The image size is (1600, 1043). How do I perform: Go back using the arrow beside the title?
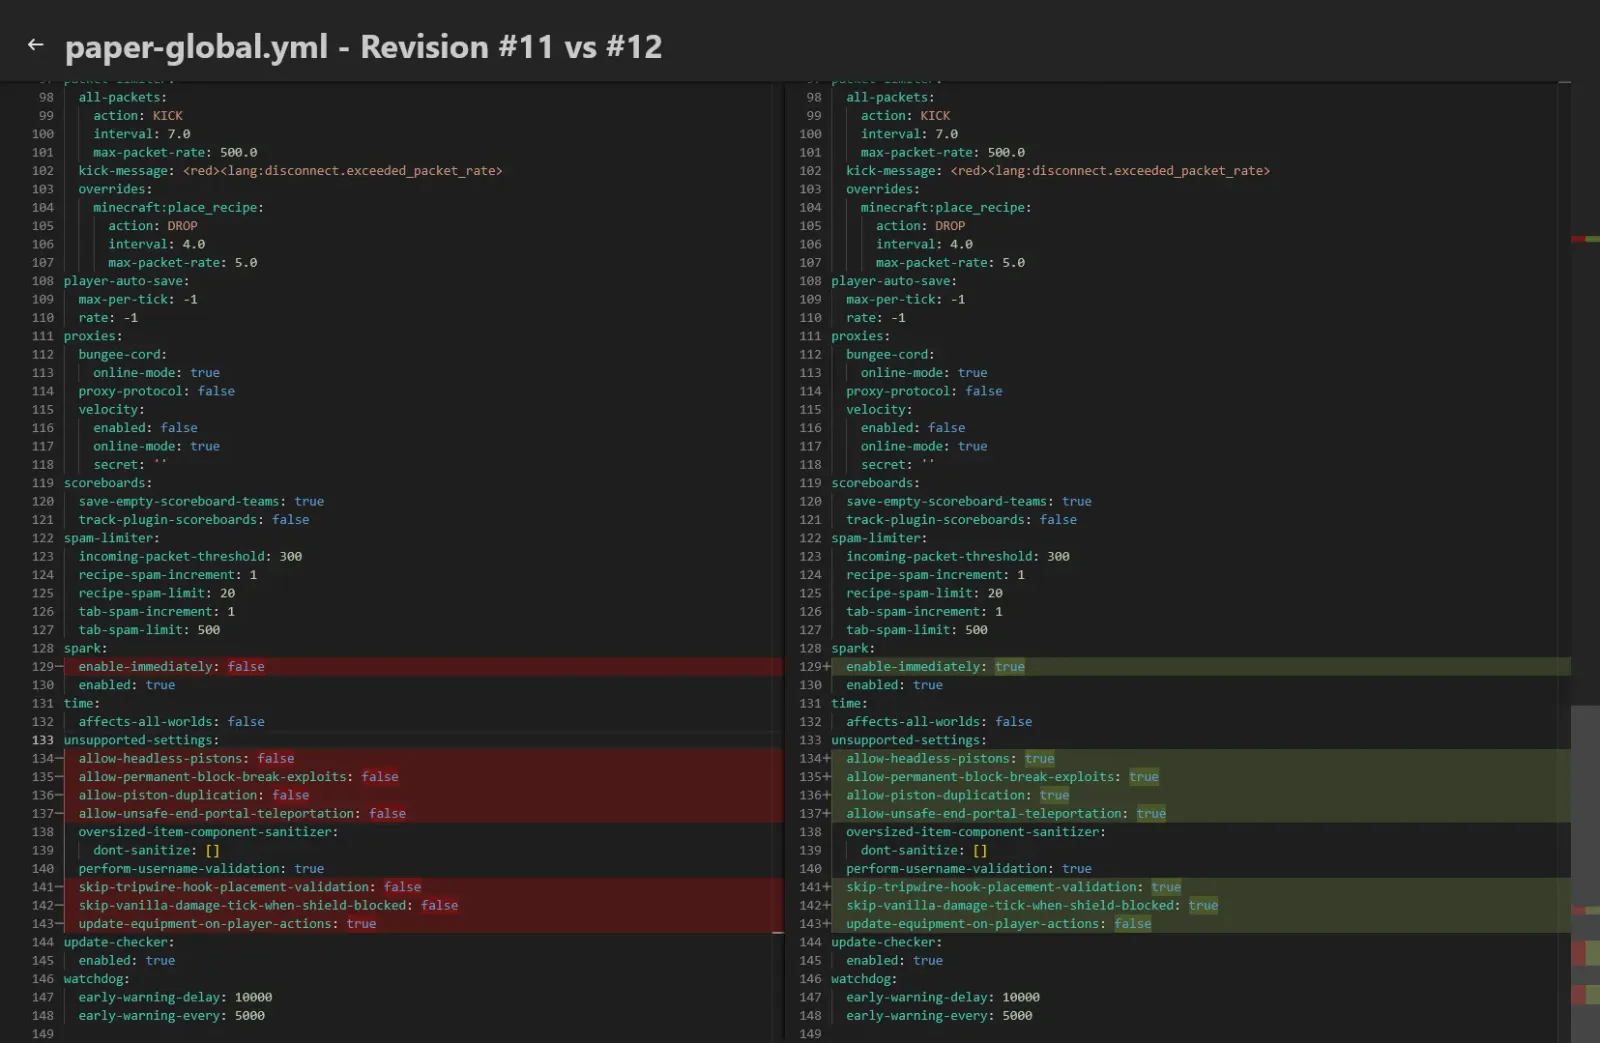click(36, 45)
